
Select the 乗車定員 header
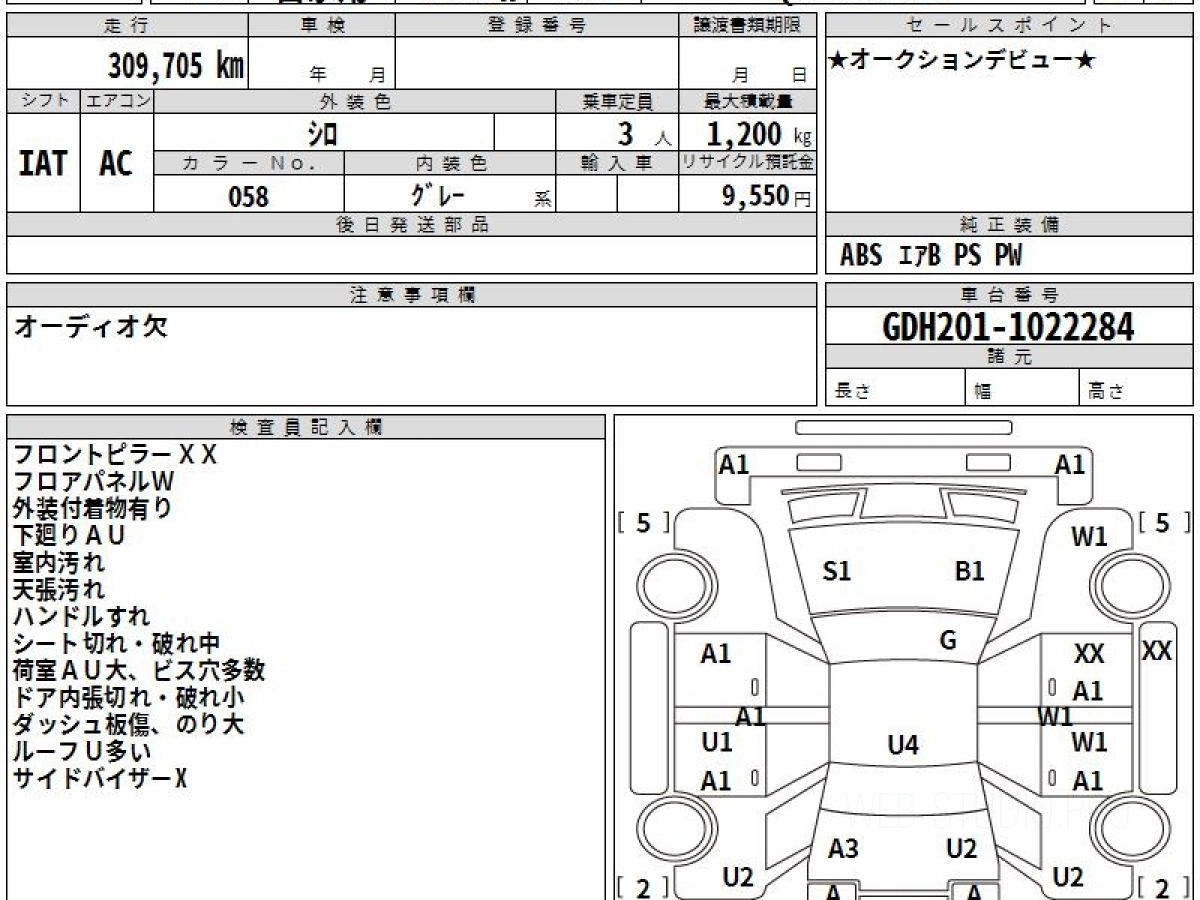[617, 101]
